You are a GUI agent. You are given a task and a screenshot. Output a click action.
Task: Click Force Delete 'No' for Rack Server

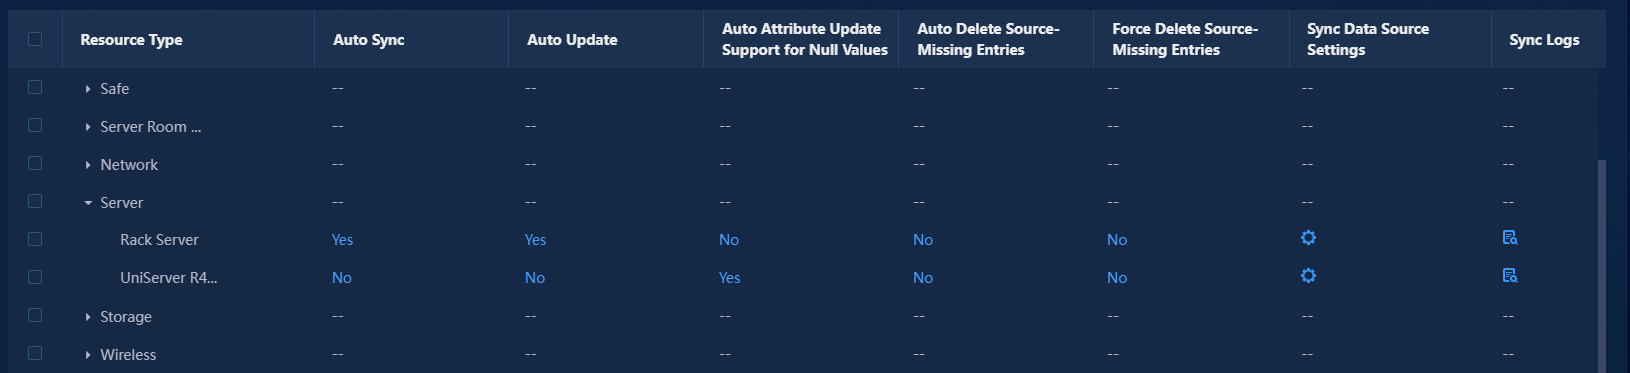pos(1117,240)
